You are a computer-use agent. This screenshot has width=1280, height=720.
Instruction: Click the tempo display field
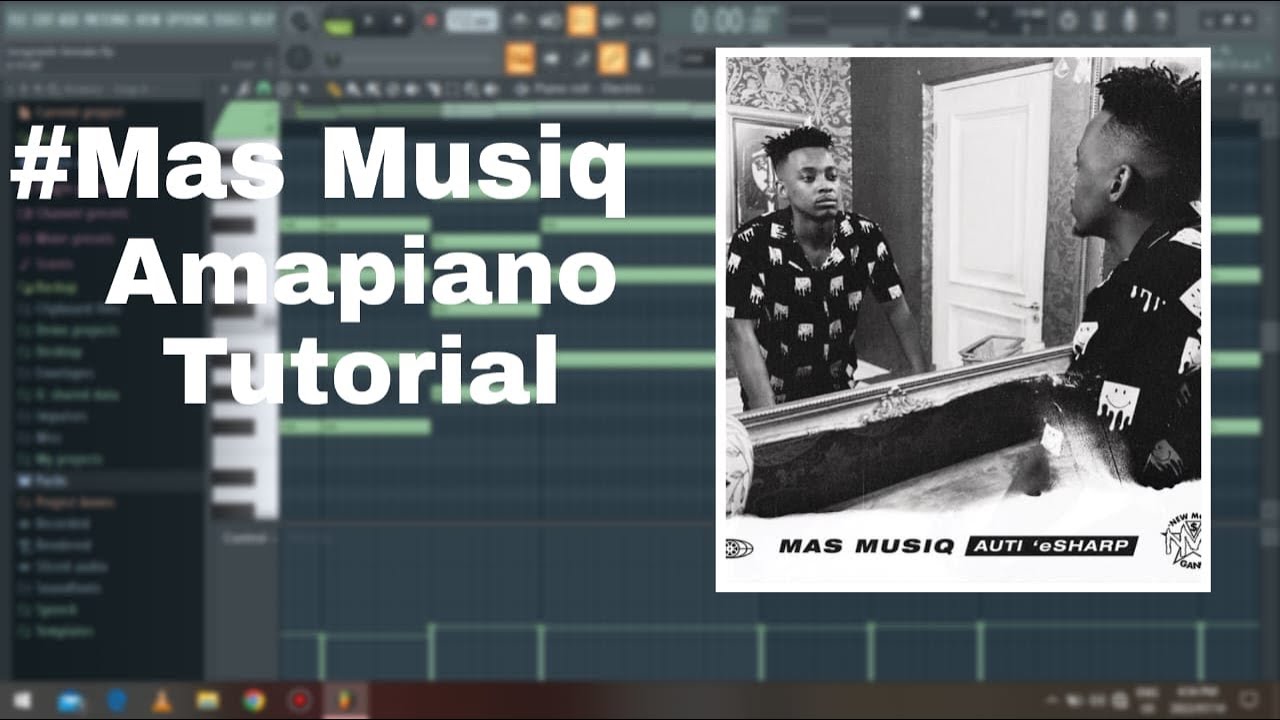[x=472, y=20]
